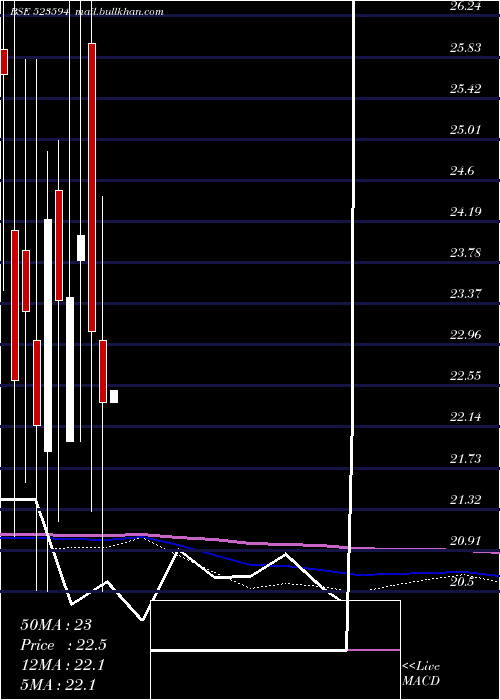
Task: Click the 25.83 price axis label
Action: 465,47
